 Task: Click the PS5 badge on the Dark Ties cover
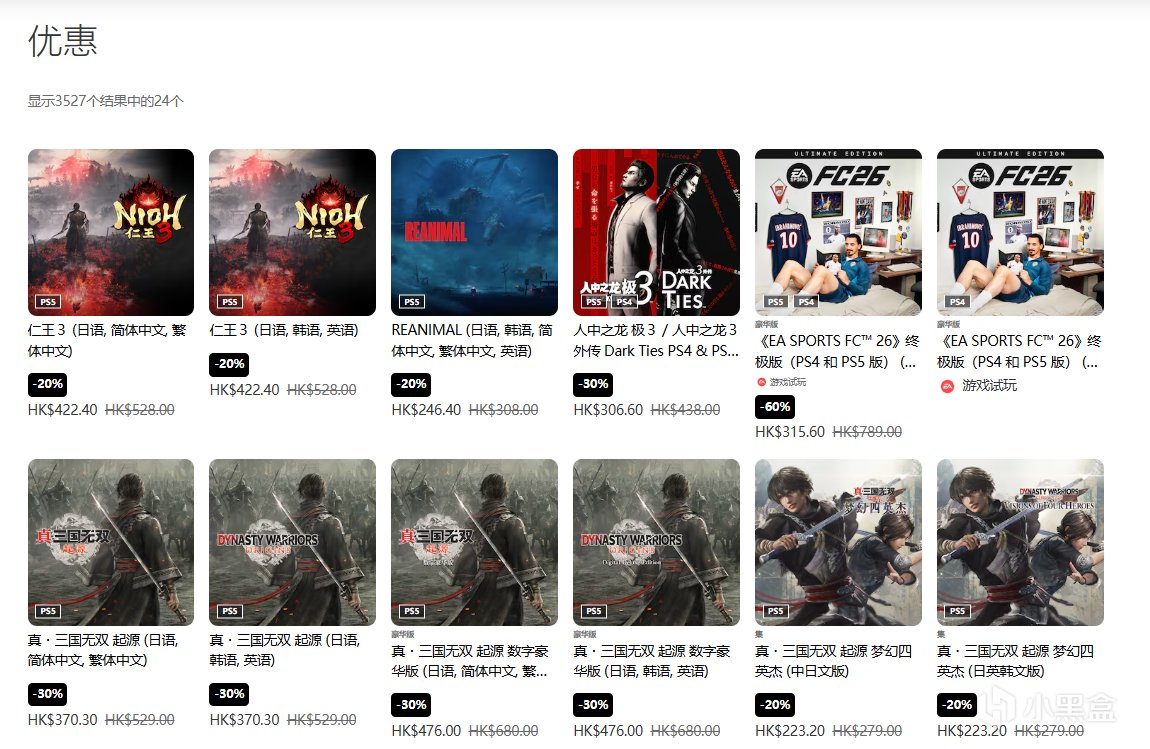(594, 302)
